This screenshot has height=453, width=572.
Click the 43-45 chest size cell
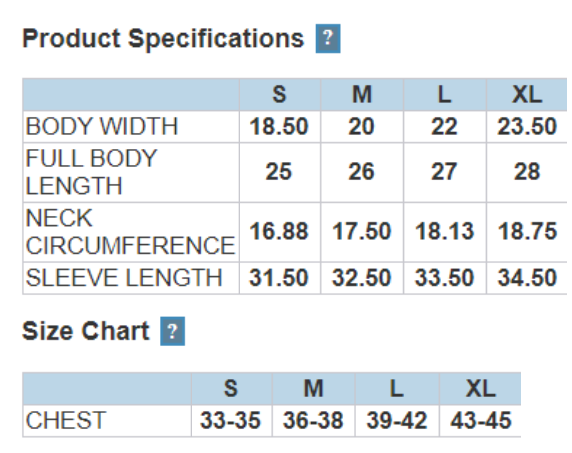480,421
